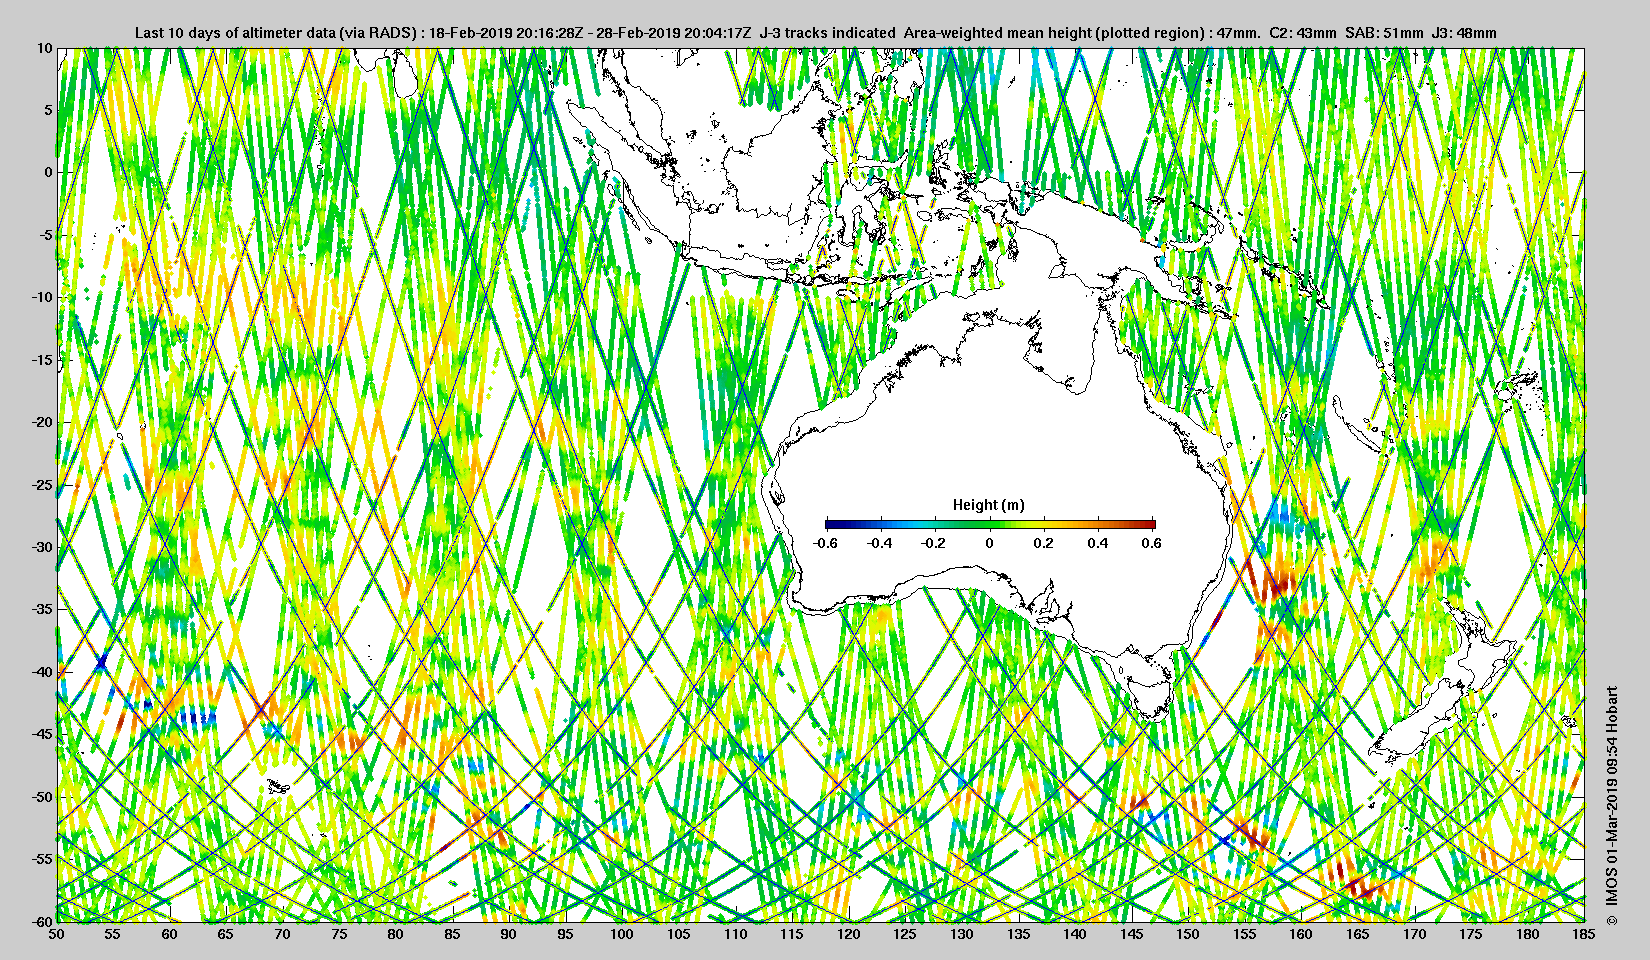
Task: Pick the dark blue end of the height colorbar
Action: [830, 524]
